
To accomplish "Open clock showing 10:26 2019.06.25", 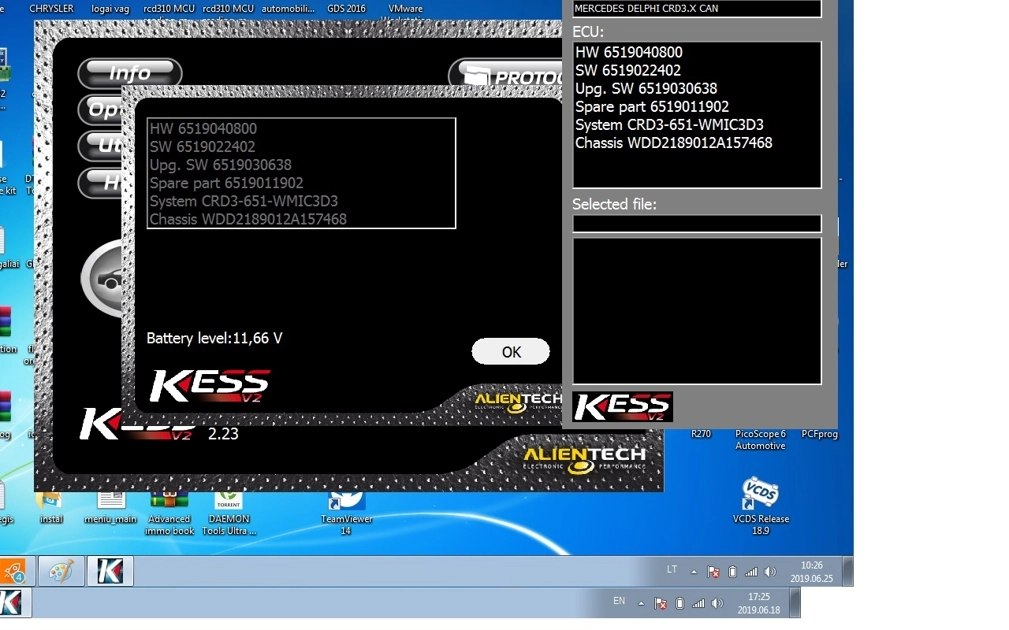I will click(811, 571).
